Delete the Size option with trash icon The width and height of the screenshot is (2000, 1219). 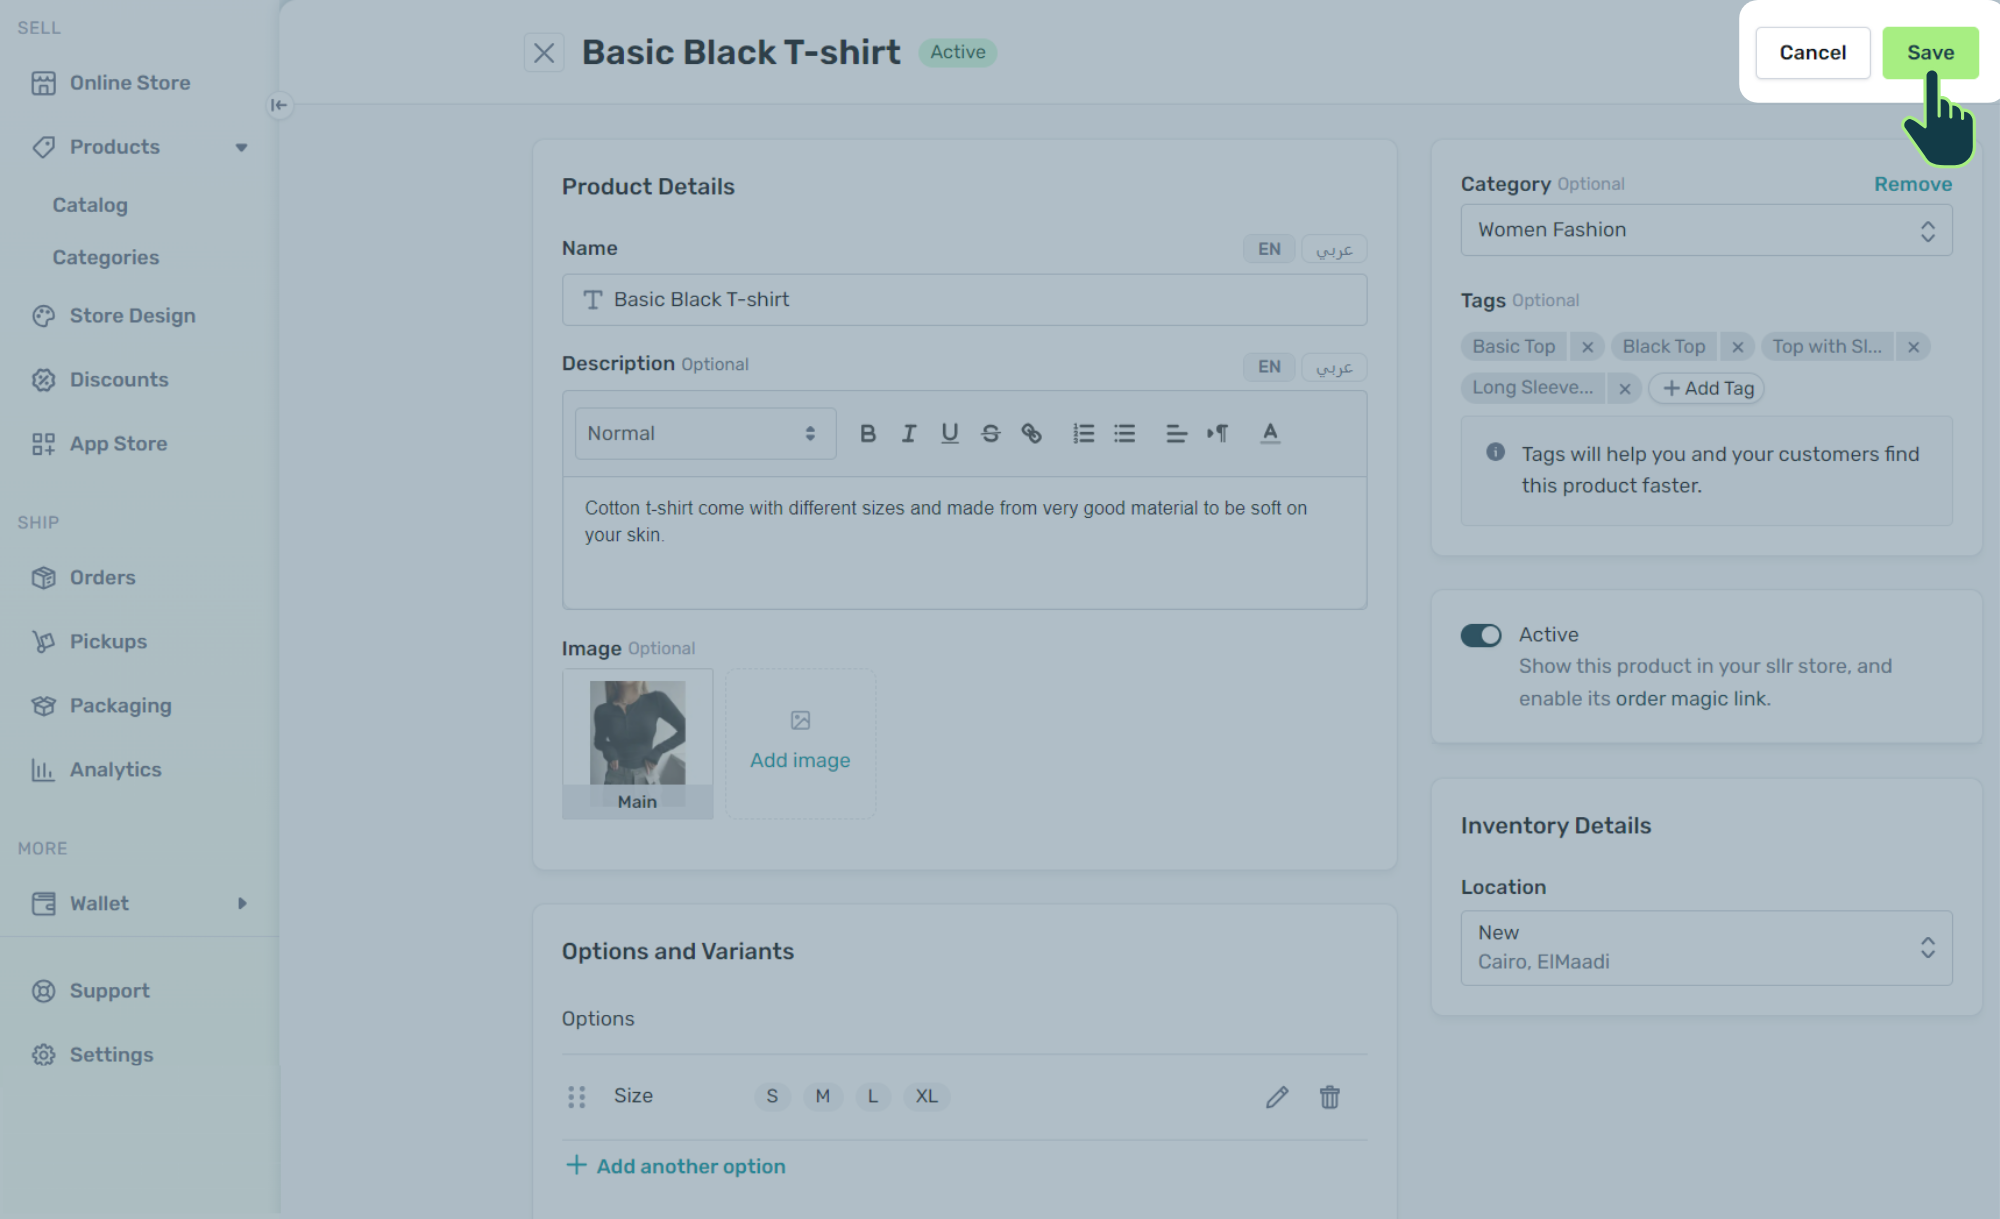[1329, 1097]
